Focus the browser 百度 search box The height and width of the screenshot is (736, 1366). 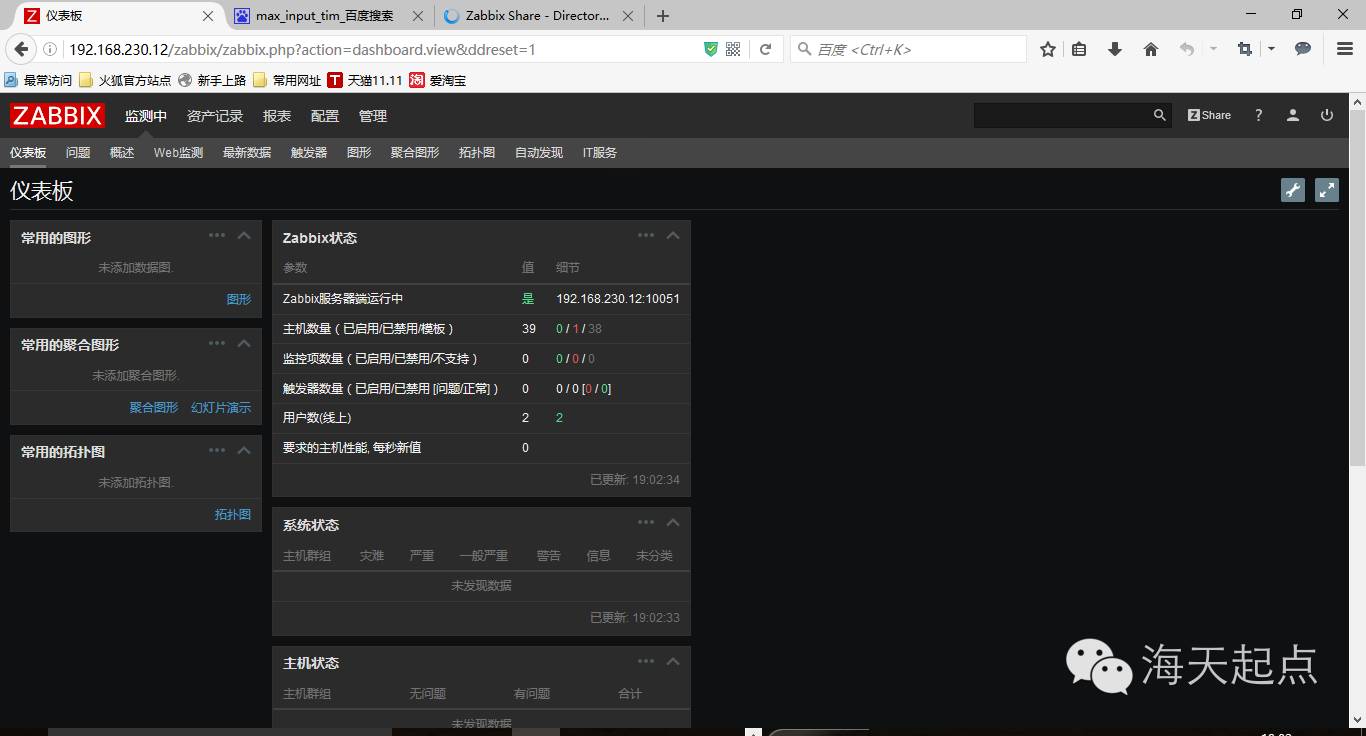coord(908,49)
